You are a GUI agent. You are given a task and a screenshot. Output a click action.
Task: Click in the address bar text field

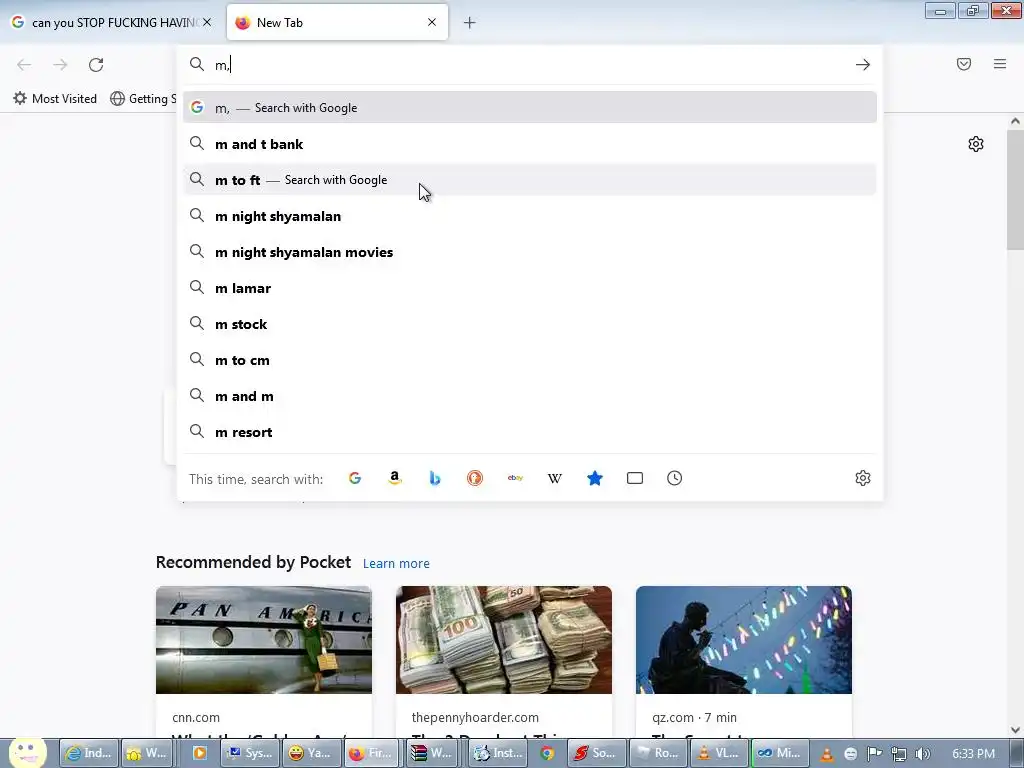[529, 64]
